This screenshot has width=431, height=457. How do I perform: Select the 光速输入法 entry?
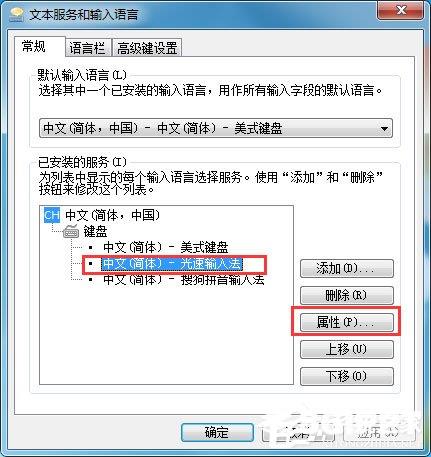point(172,264)
